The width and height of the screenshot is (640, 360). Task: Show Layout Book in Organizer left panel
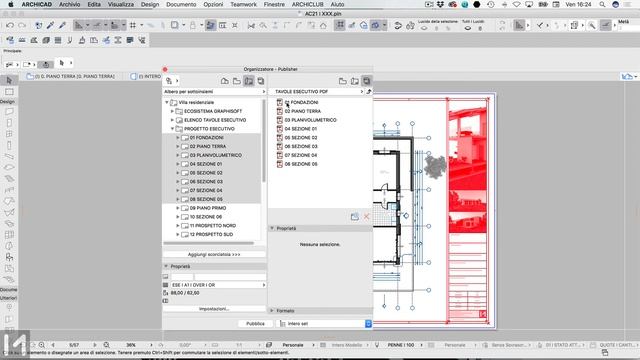(x=249, y=81)
